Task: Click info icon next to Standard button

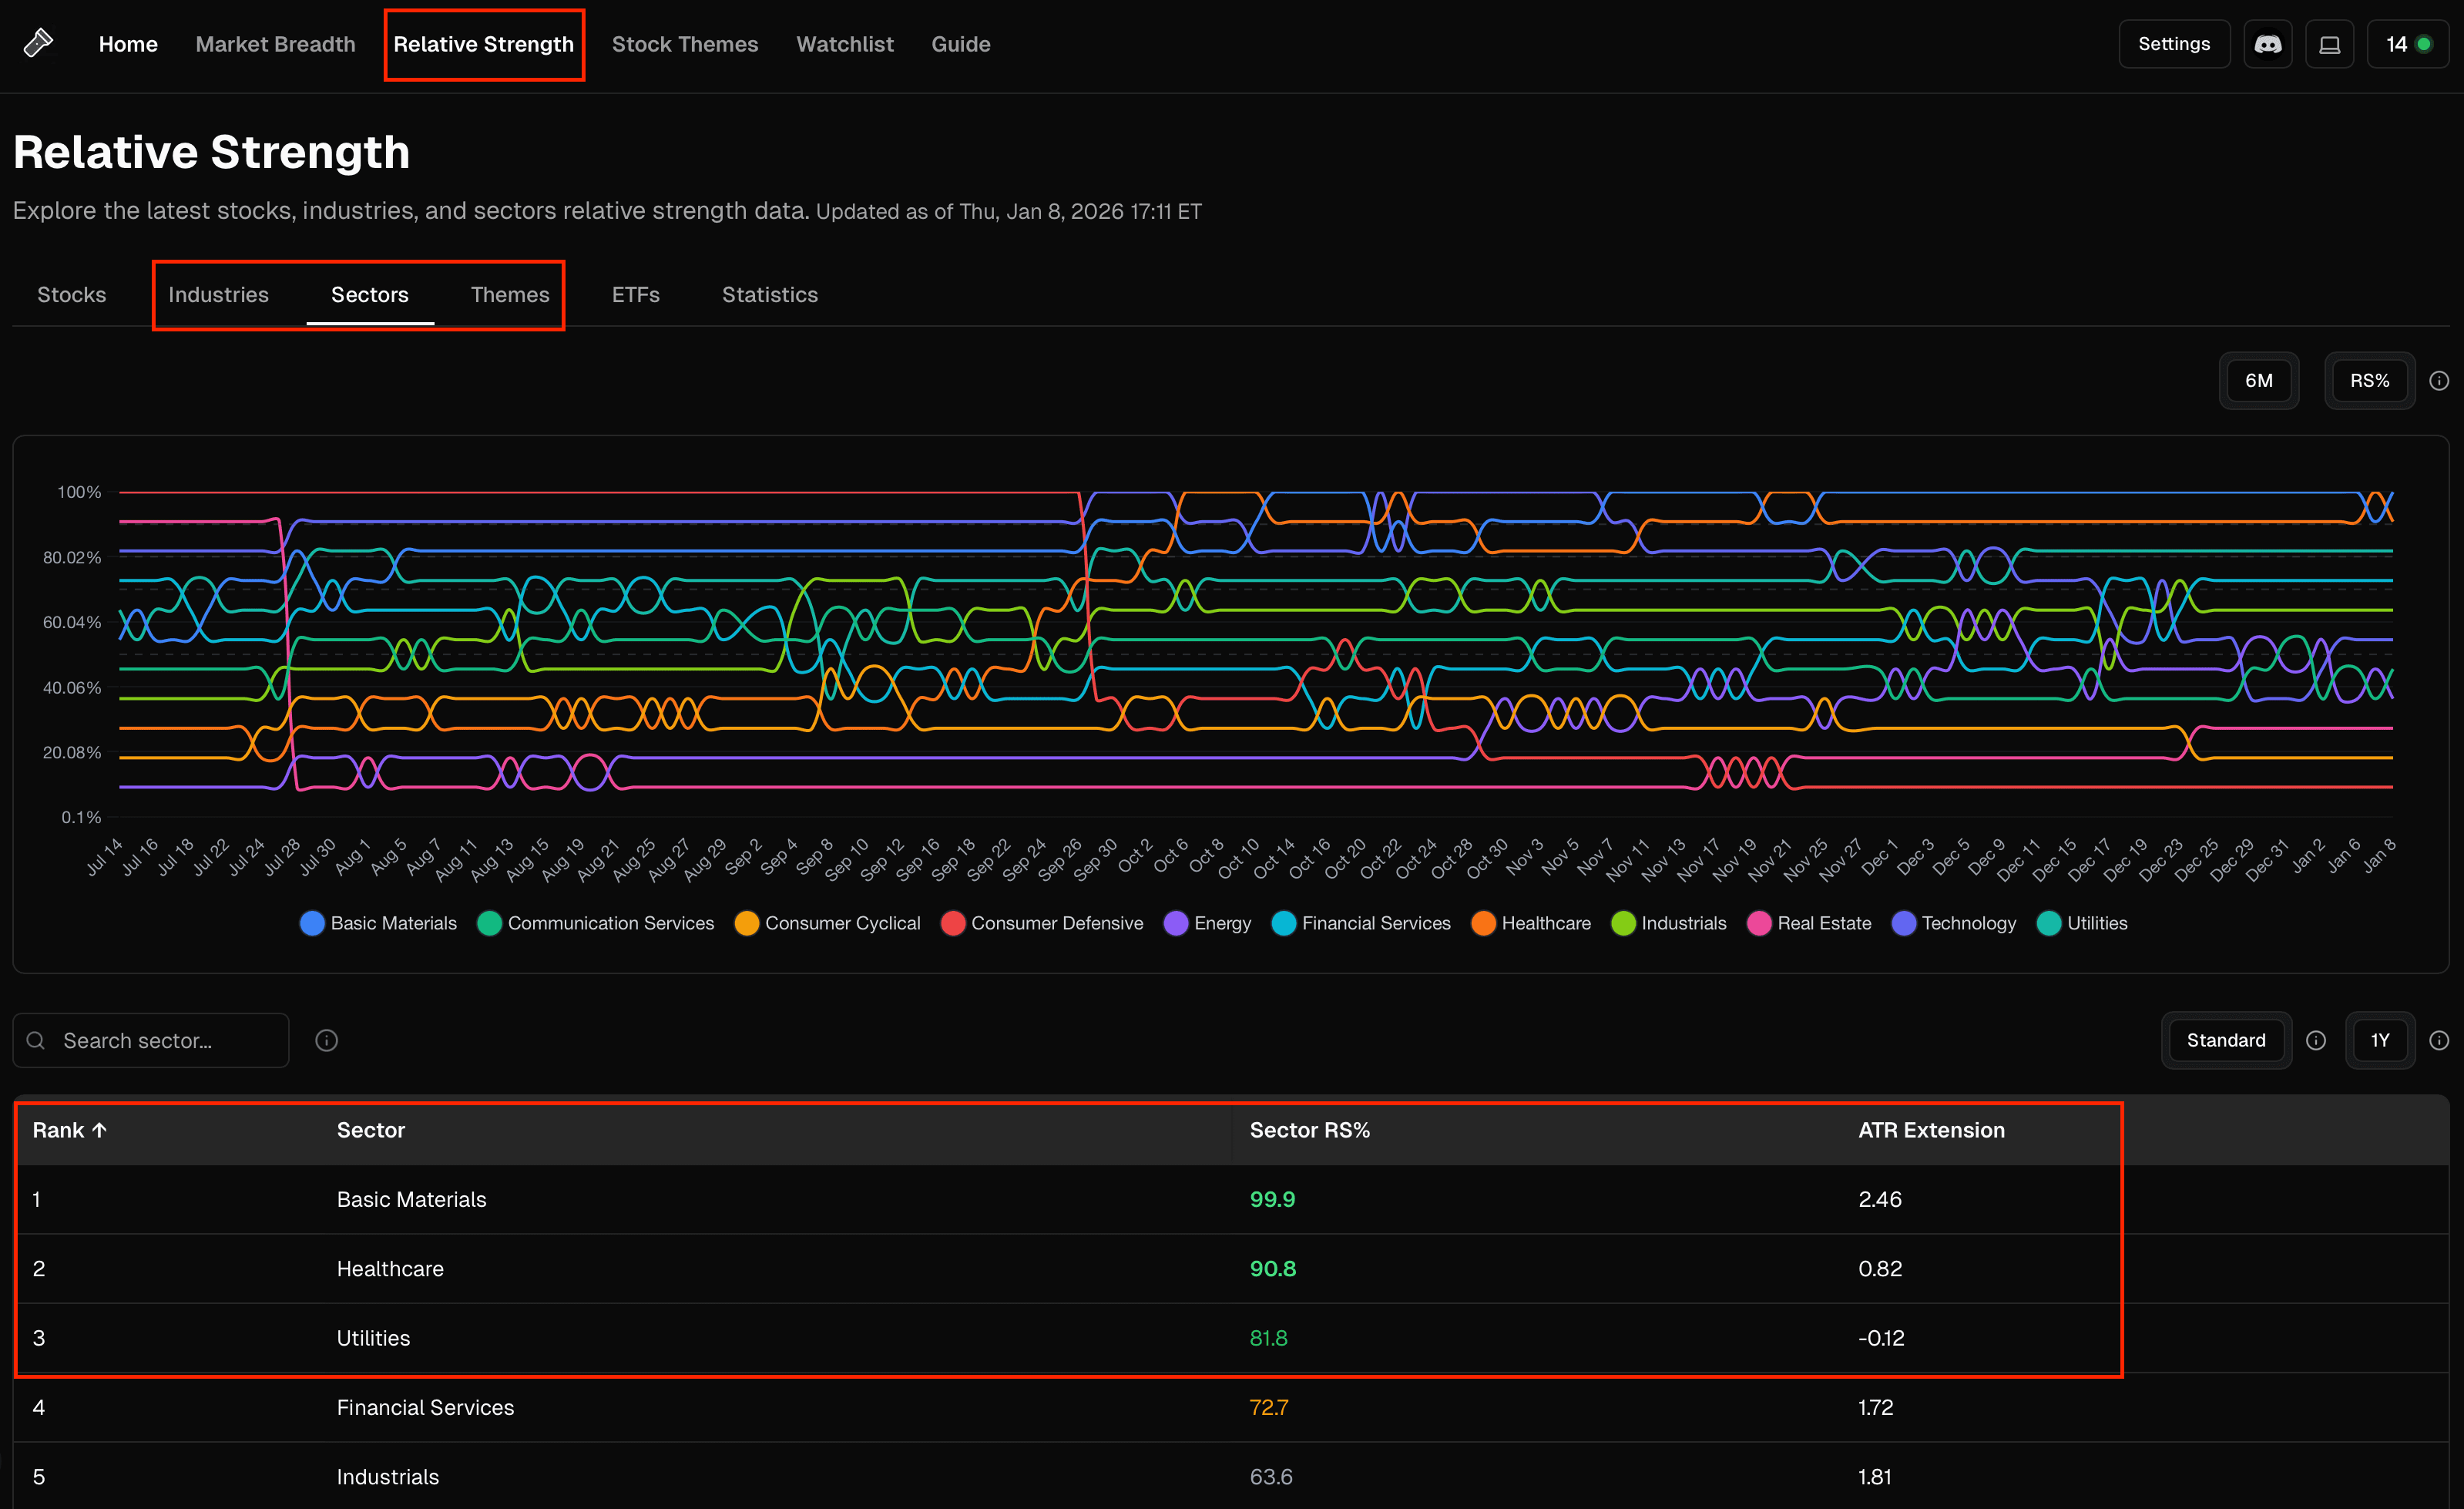Action: [x=2316, y=1040]
